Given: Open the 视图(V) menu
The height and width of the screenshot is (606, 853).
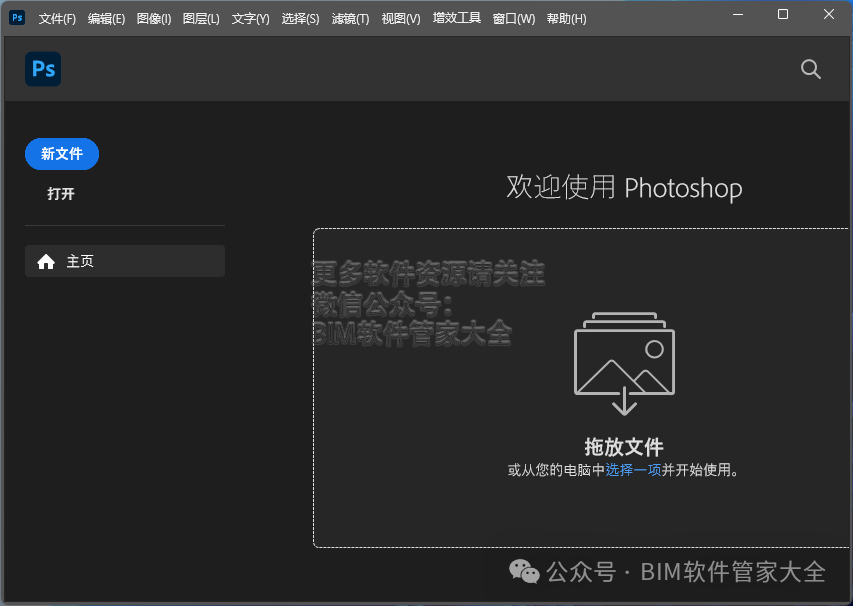Looking at the screenshot, I should (x=401, y=19).
